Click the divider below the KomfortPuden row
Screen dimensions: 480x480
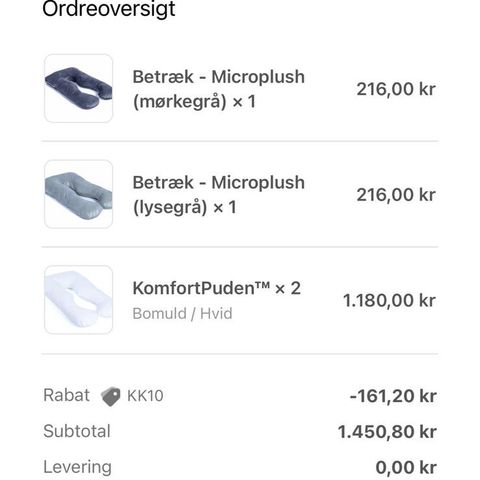(x=240, y=354)
